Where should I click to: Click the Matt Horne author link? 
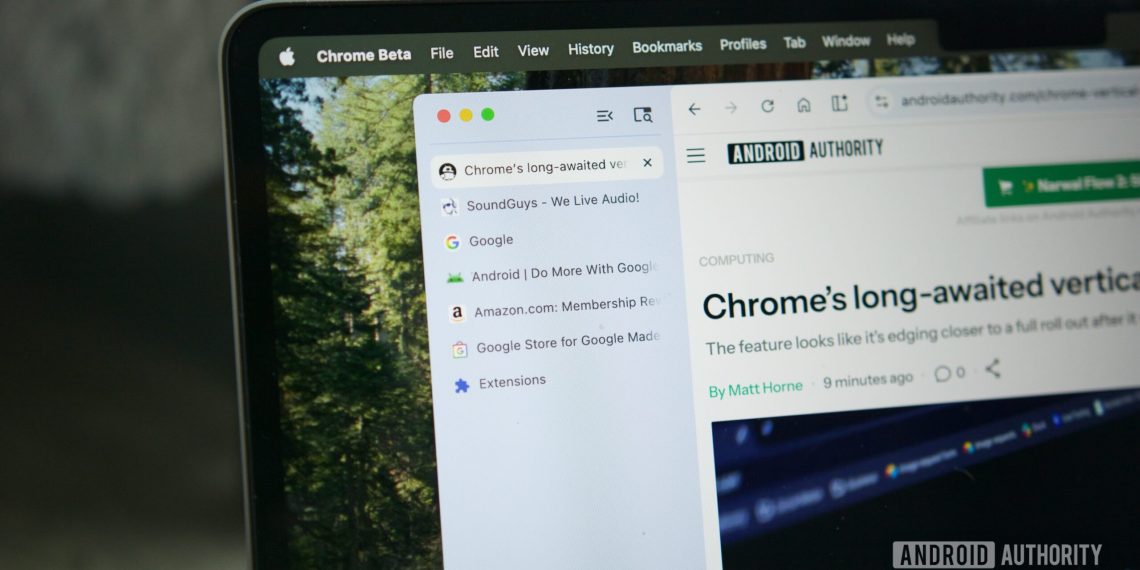pyautogui.click(x=755, y=389)
